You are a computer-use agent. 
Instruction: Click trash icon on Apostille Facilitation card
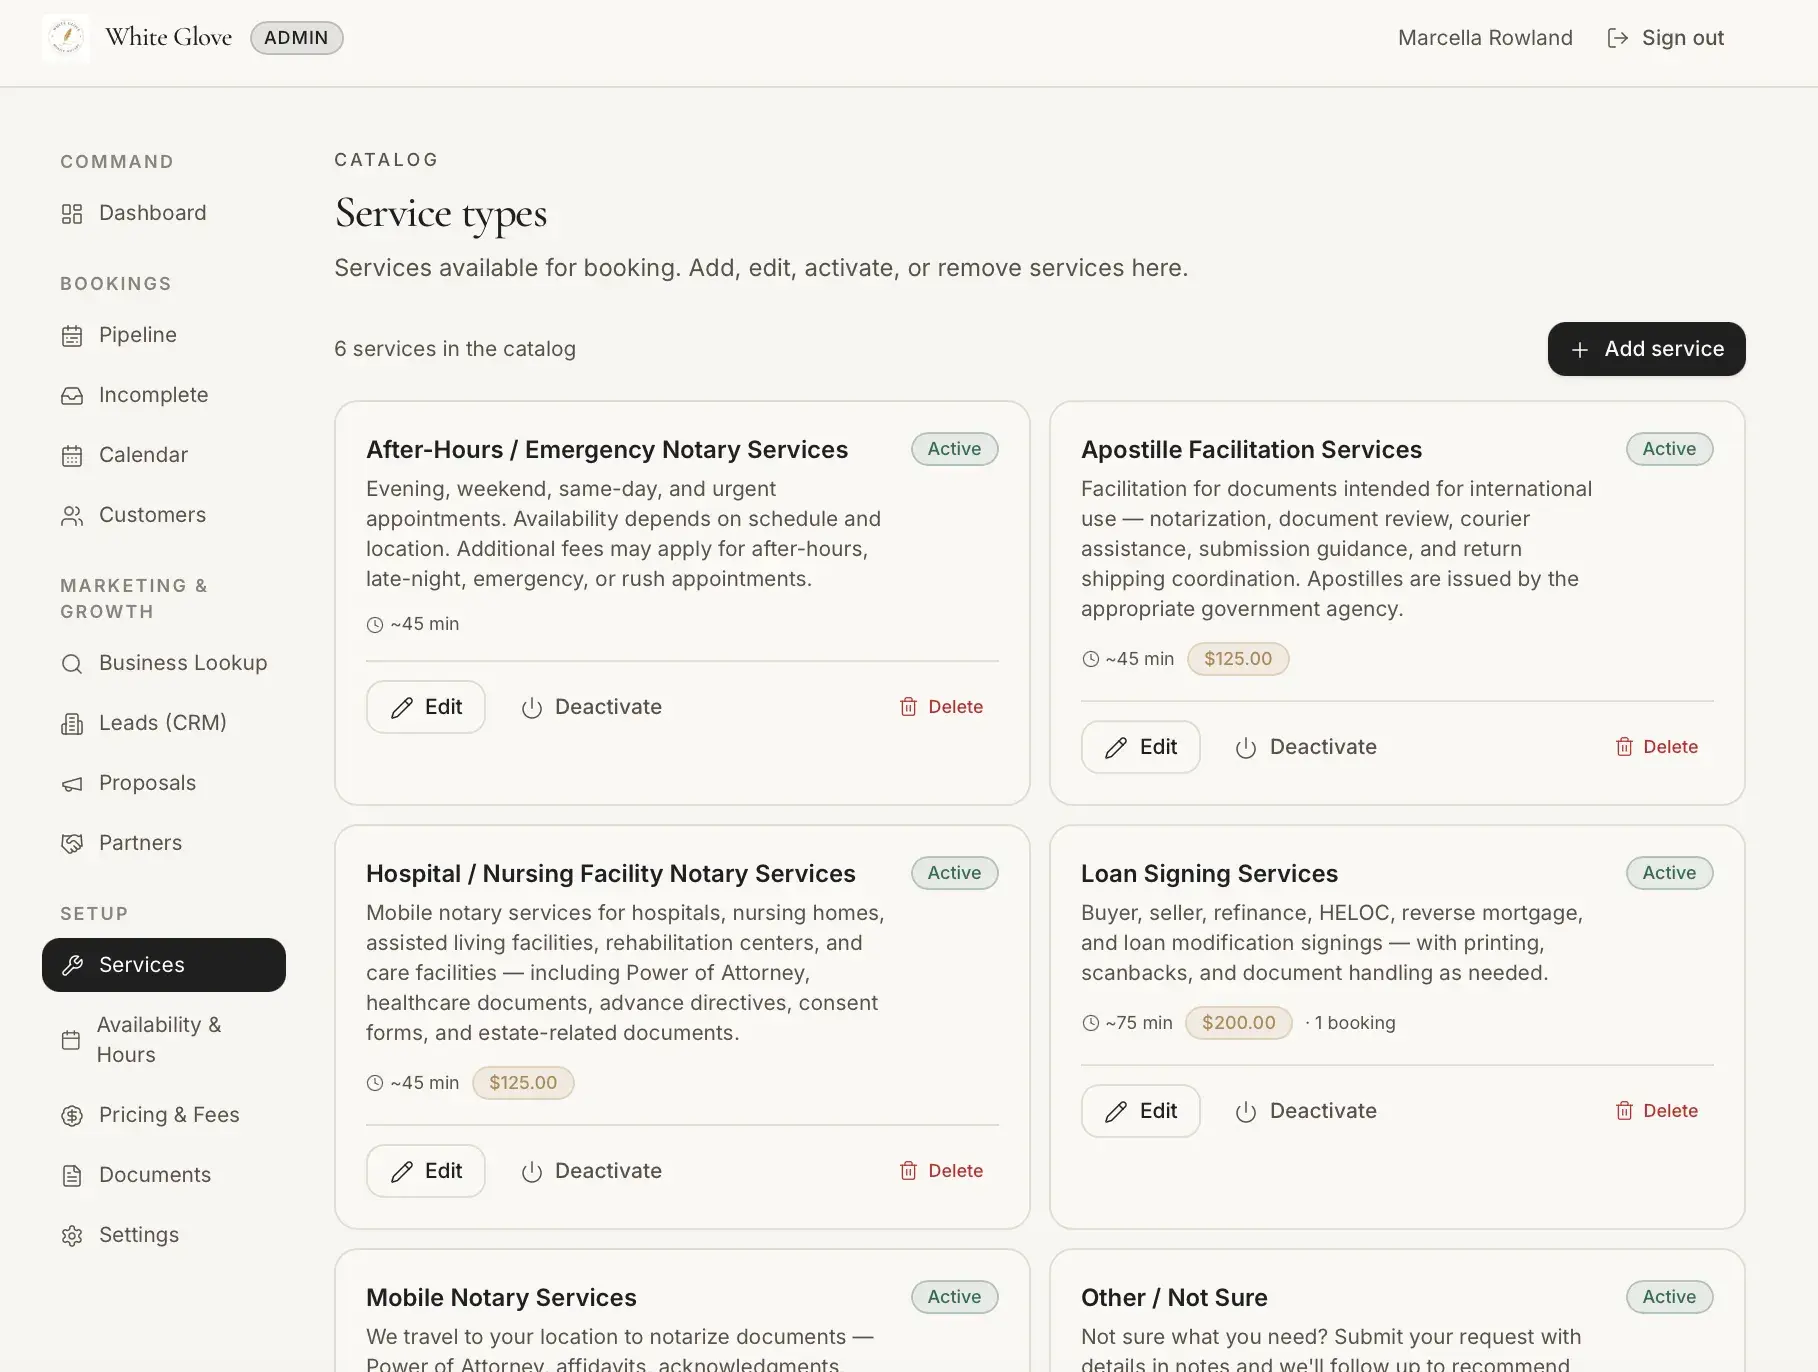coord(1624,747)
